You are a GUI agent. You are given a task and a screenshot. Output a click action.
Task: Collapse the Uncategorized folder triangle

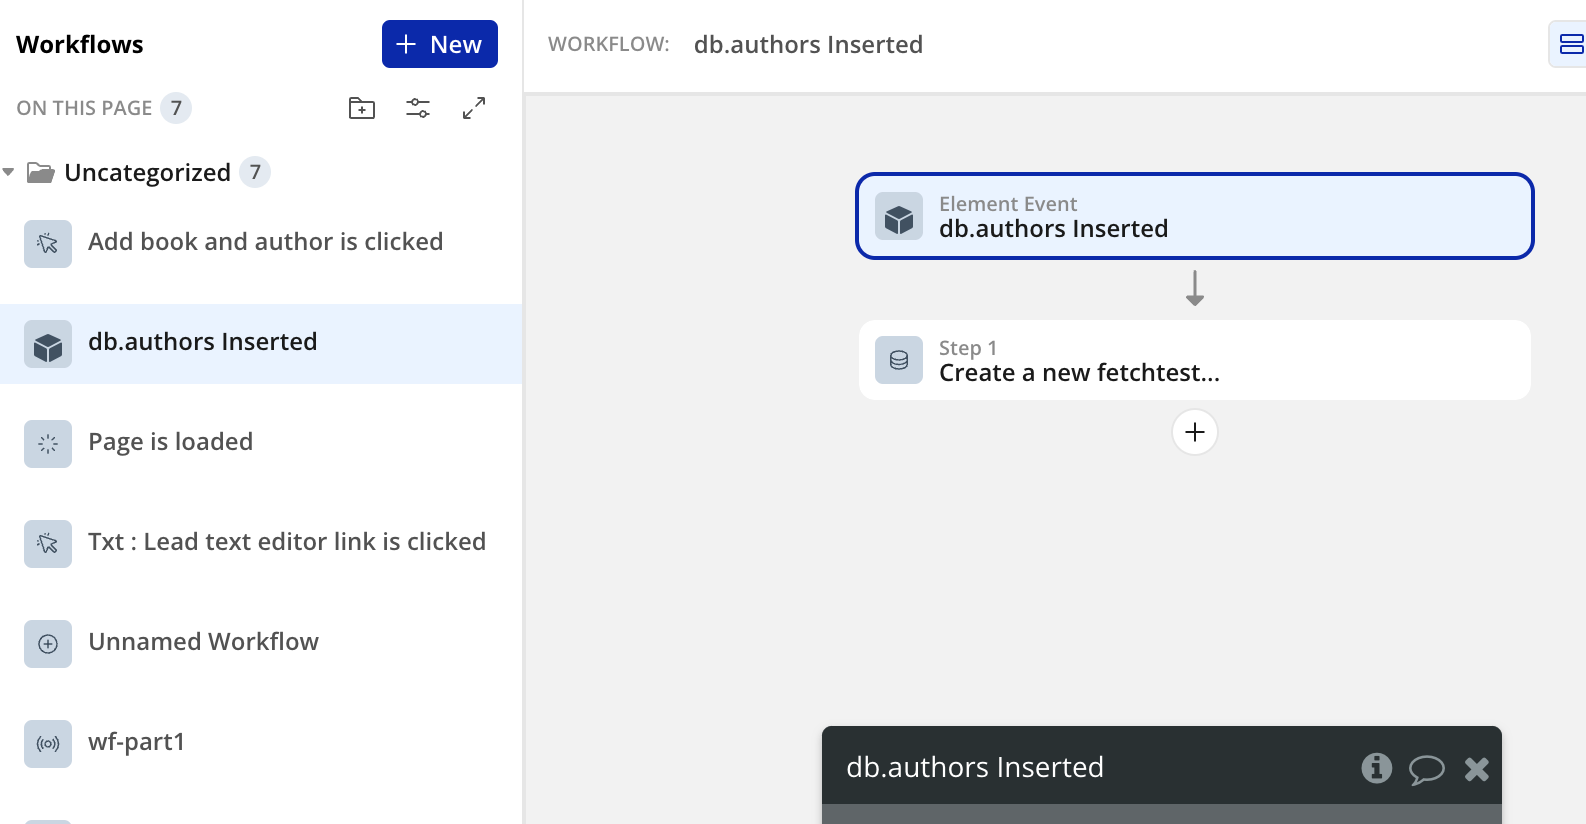[x=9, y=172]
